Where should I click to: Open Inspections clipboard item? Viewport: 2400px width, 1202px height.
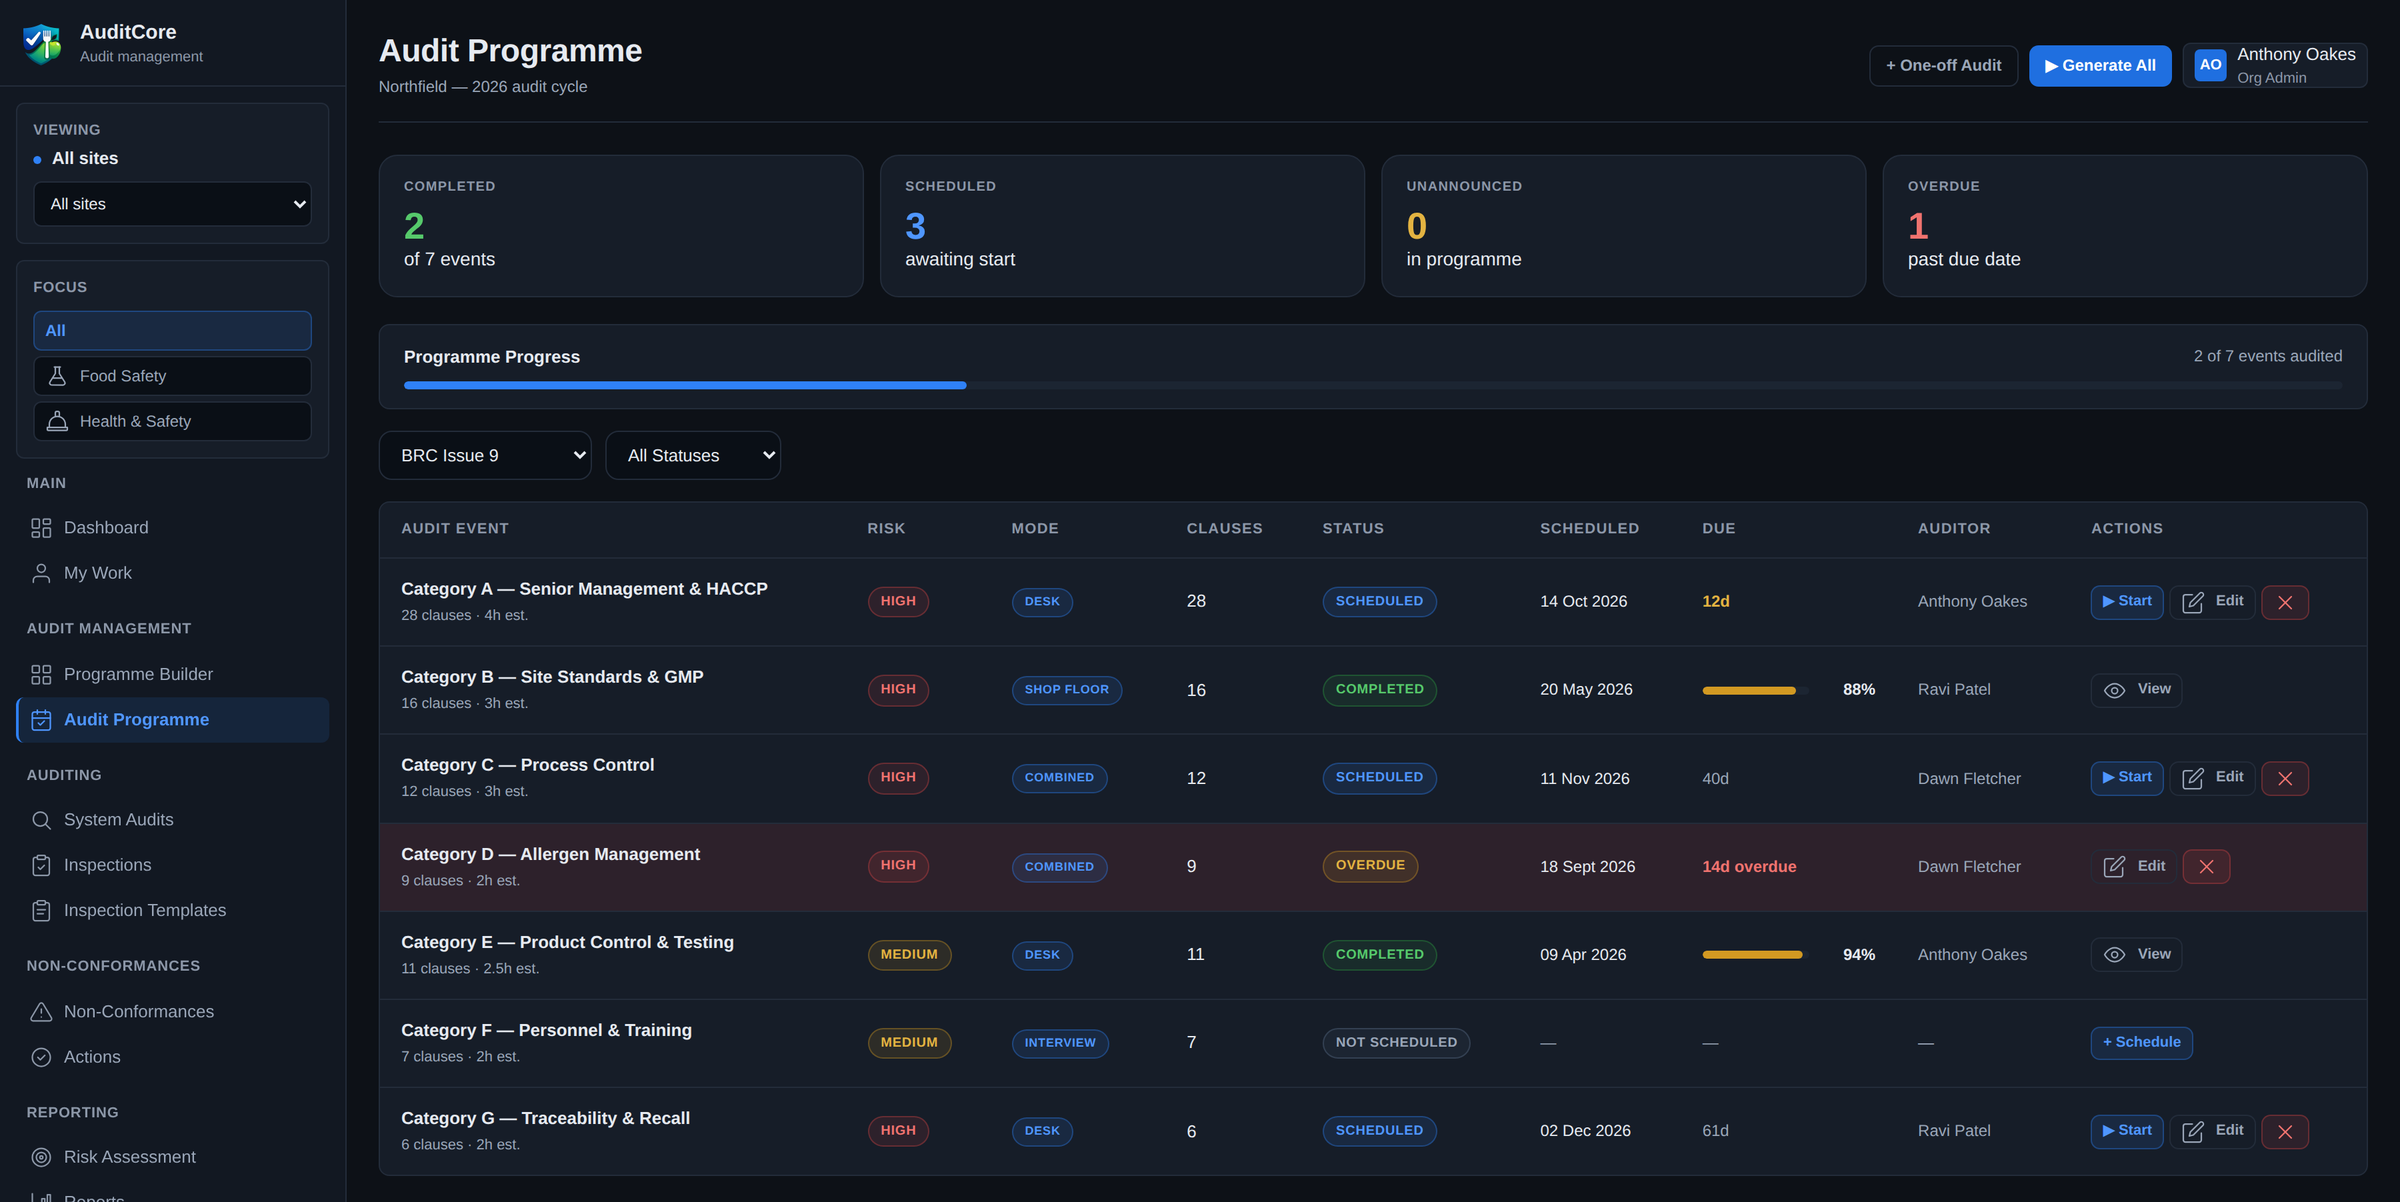click(x=172, y=865)
